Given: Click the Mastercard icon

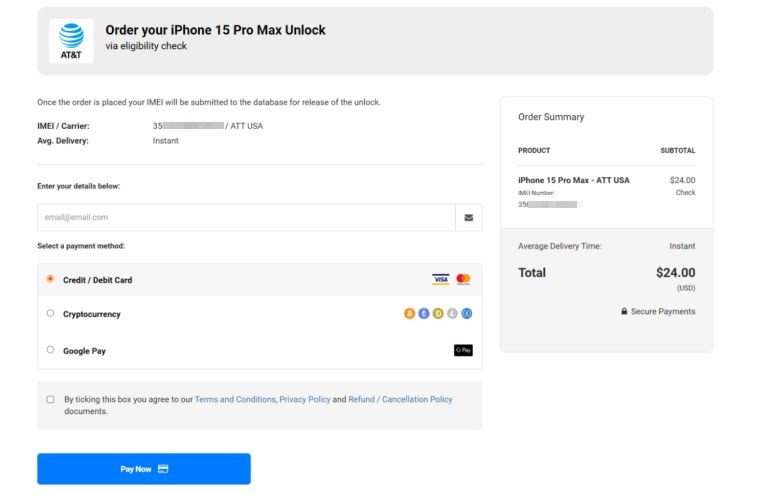Looking at the screenshot, I should point(463,279).
